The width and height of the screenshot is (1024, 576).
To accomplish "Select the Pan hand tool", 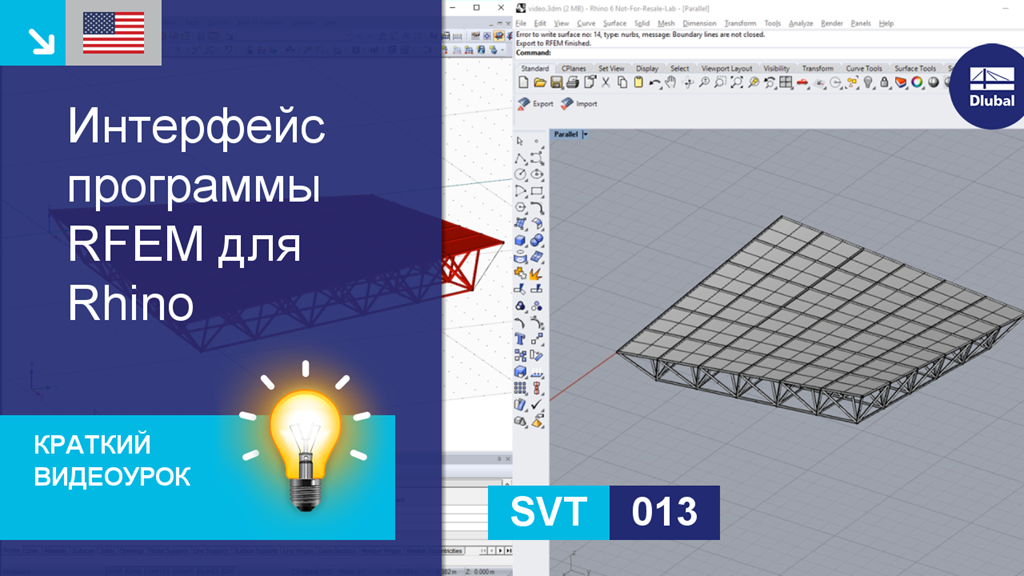I will point(671,83).
